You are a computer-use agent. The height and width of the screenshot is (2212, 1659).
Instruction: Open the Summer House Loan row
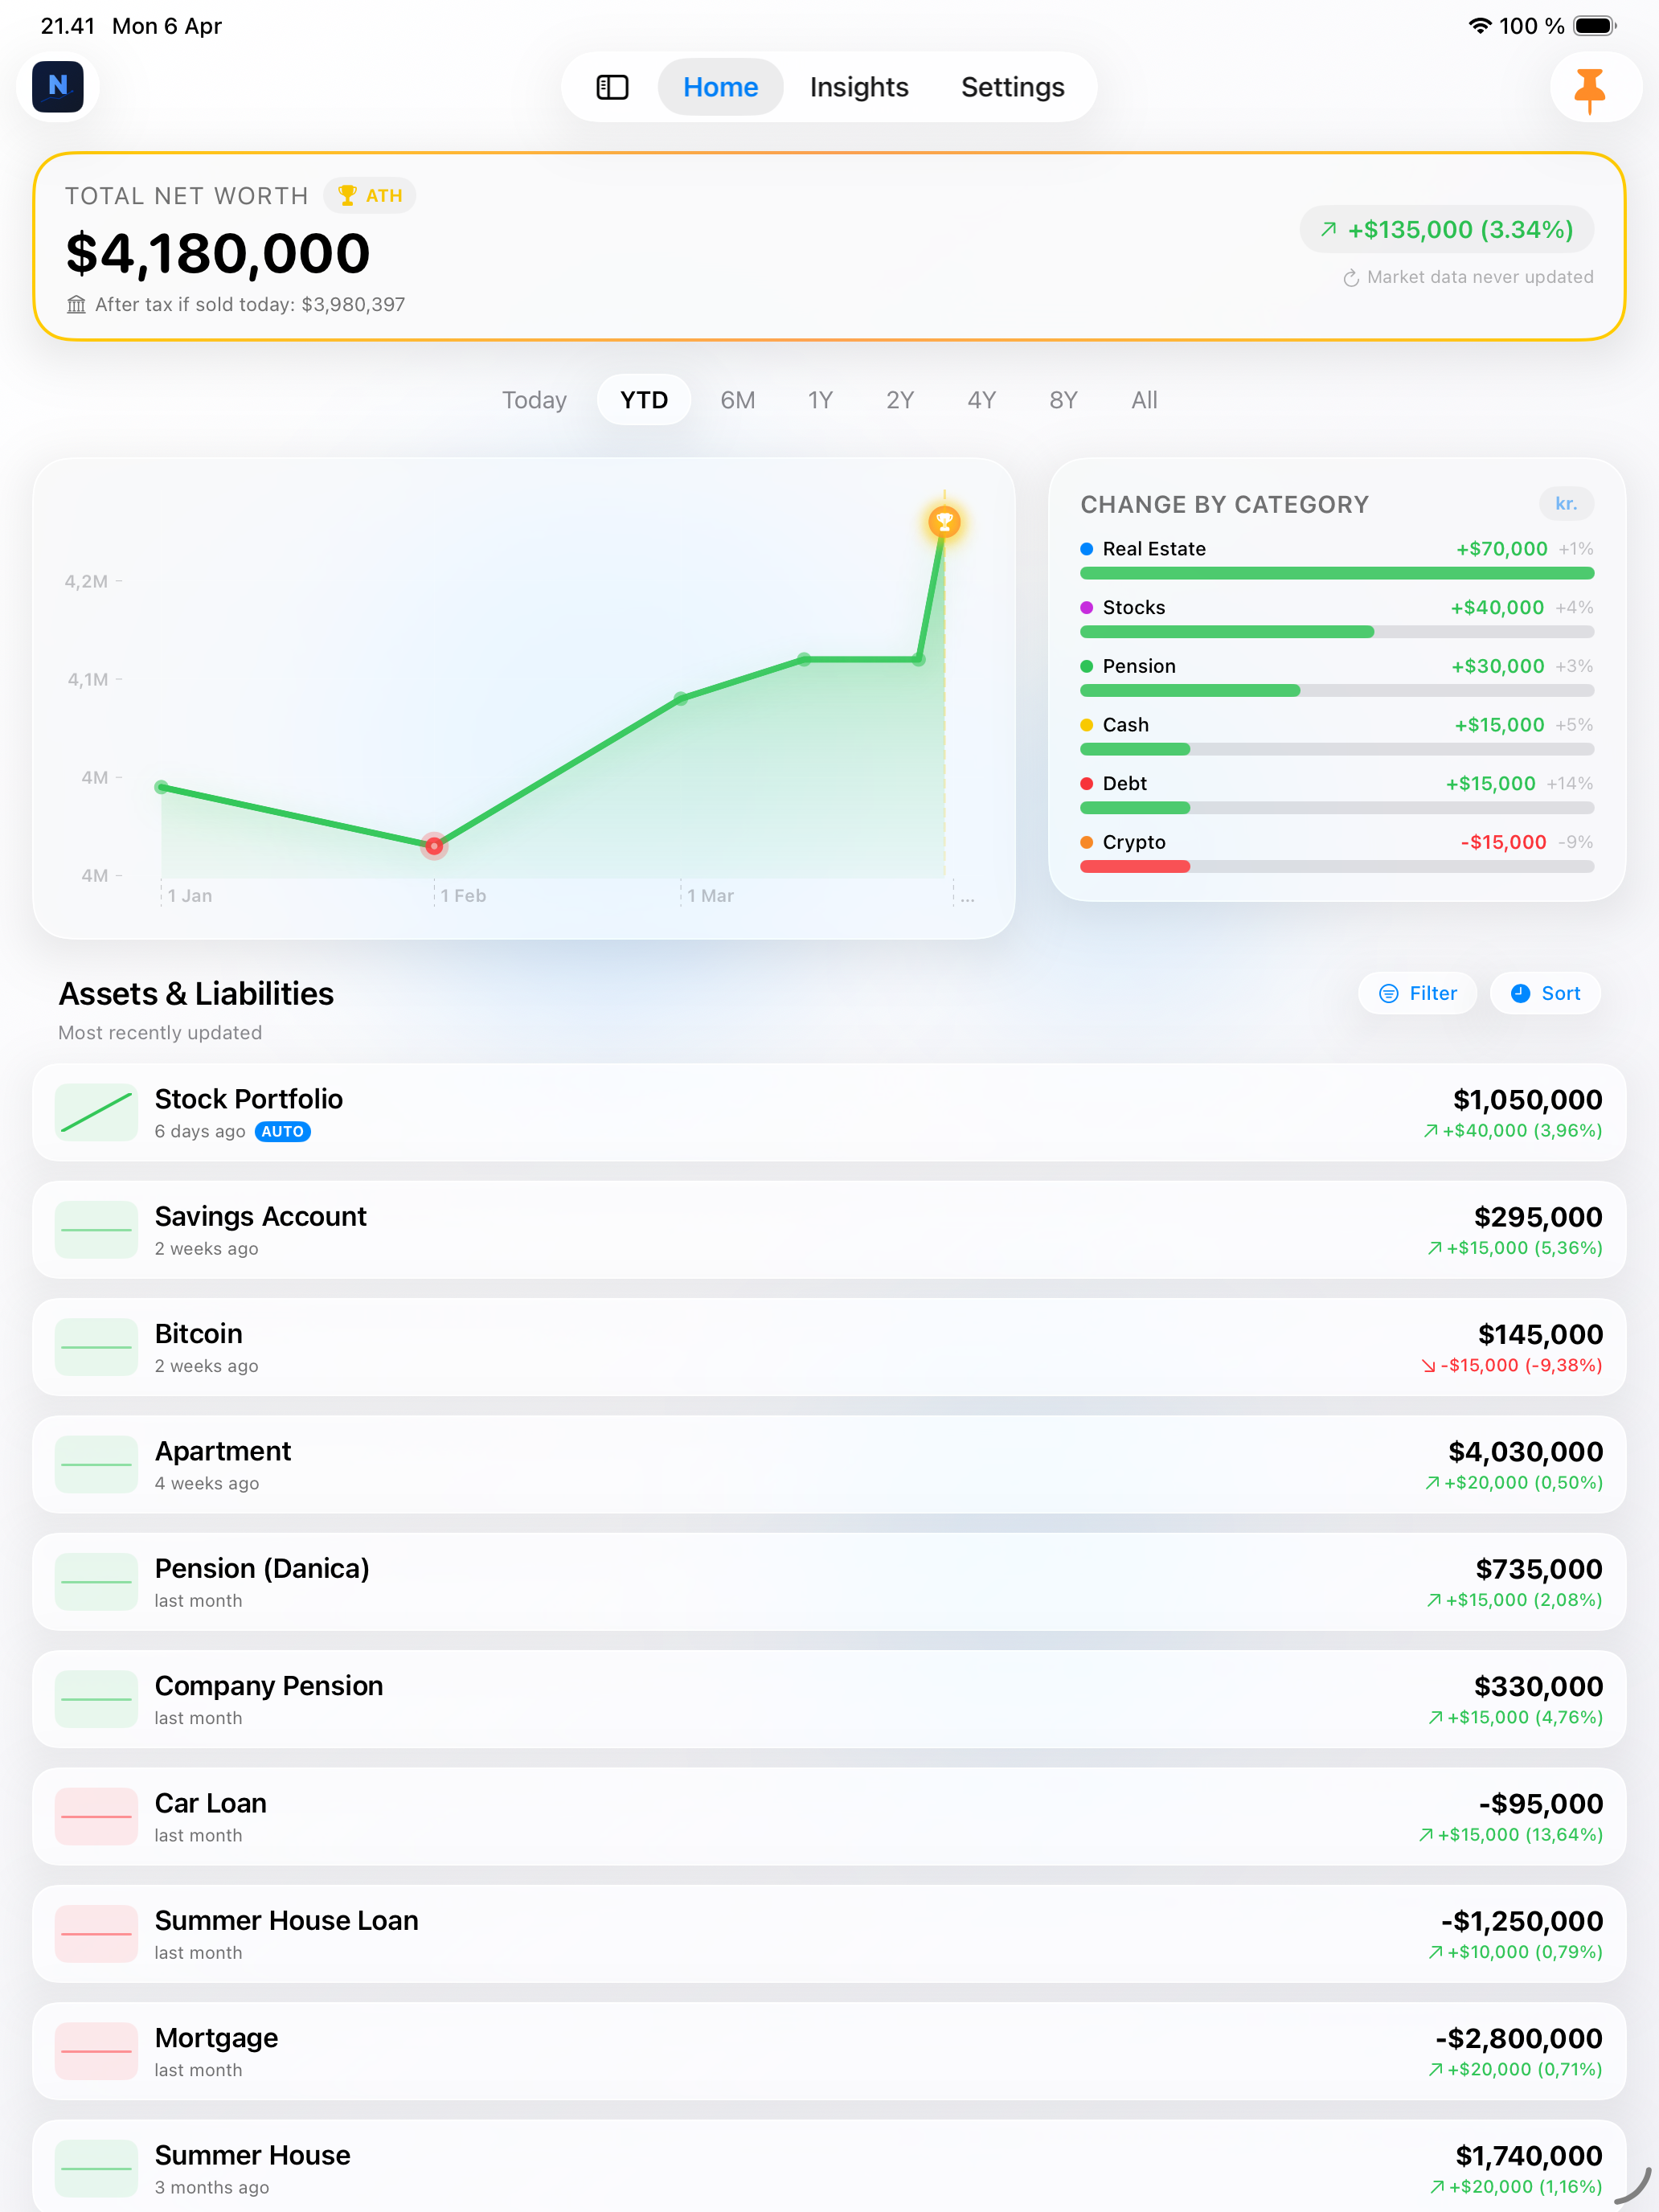829,1933
